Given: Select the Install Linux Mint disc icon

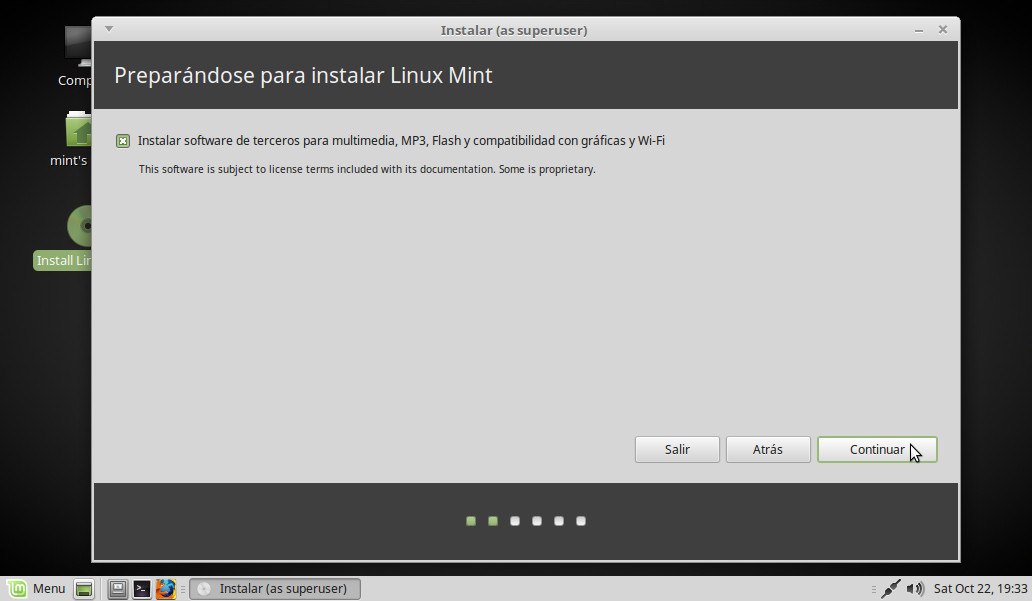Looking at the screenshot, I should click(x=78, y=226).
